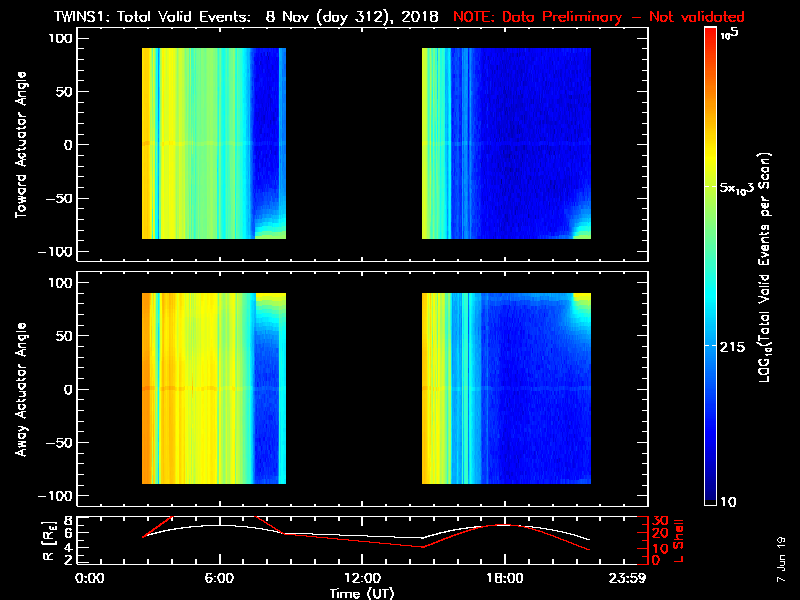Click the '8' tick on the R axis

point(66,521)
